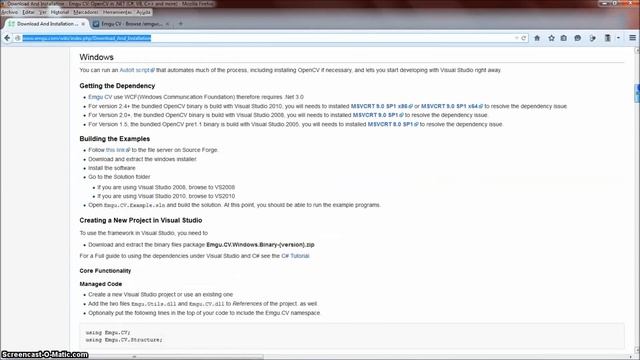This screenshot has width=640, height=360.
Task: Click the Getting the Dependency heading
Action: click(x=117, y=86)
